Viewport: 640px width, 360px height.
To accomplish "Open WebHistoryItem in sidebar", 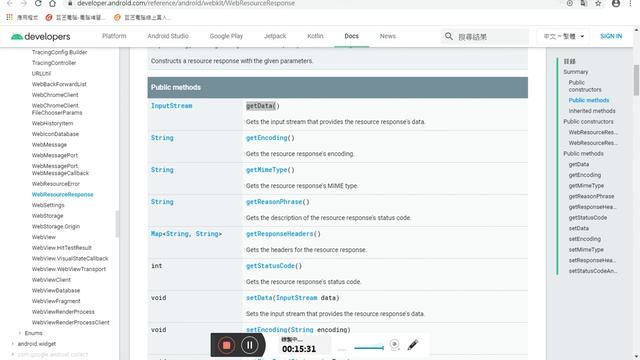I will click(52, 123).
